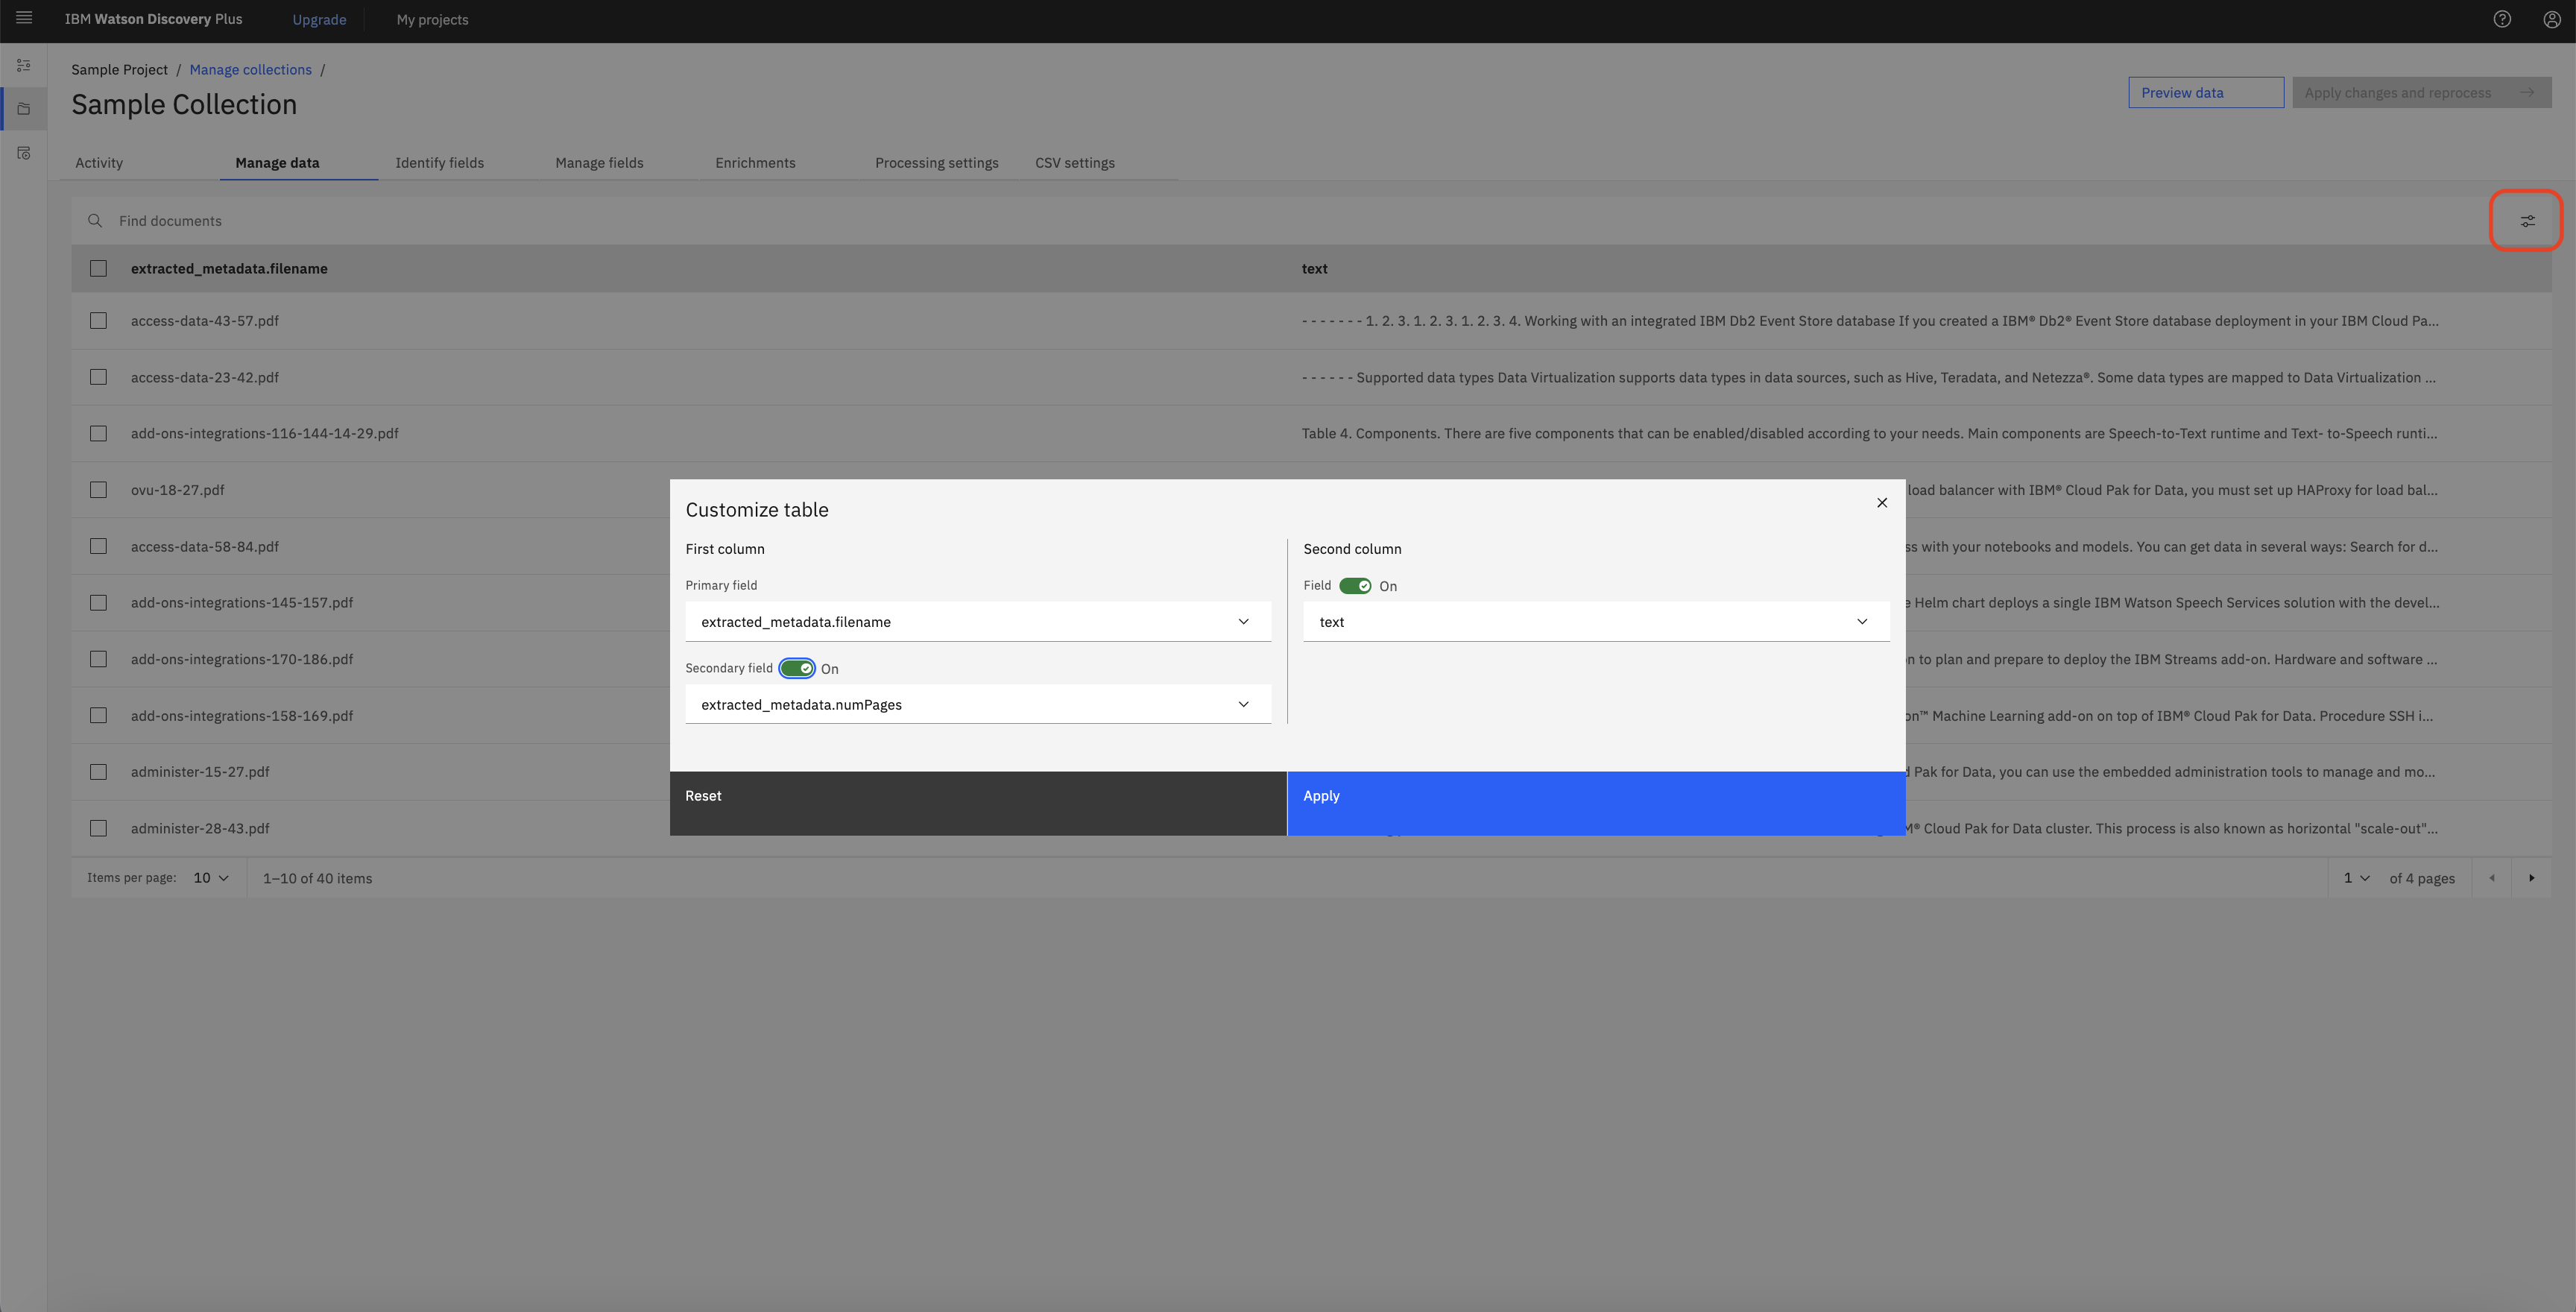Open the Improve and customize sidebar icon
This screenshot has height=1312, width=2576.
pyautogui.click(x=24, y=65)
